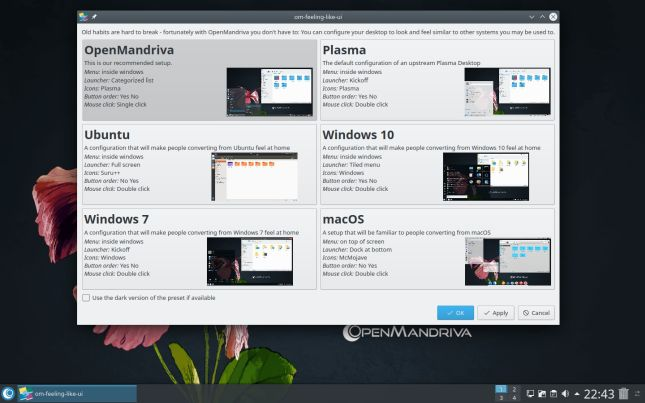
Task: Switch to virtual desktop 2 in pager
Action: 514,389
